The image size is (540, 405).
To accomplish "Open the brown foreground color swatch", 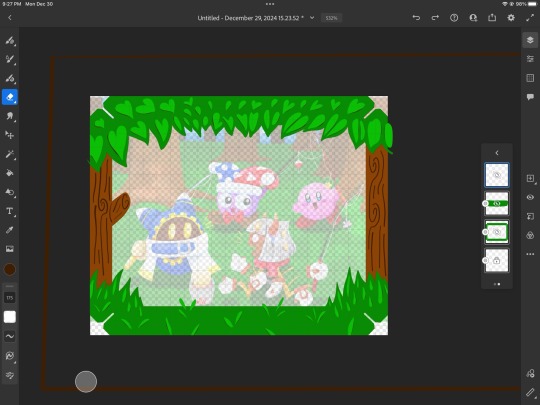I will pos(10,269).
